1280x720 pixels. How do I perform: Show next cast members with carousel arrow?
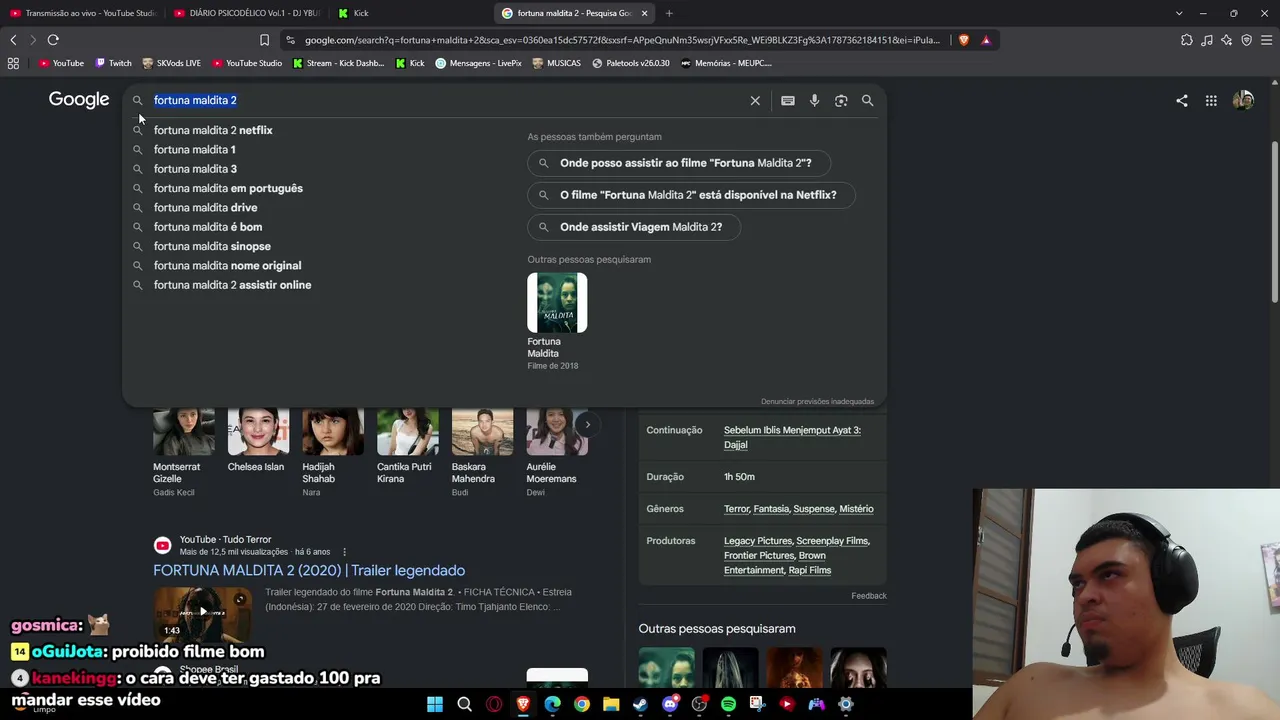pyautogui.click(x=587, y=424)
